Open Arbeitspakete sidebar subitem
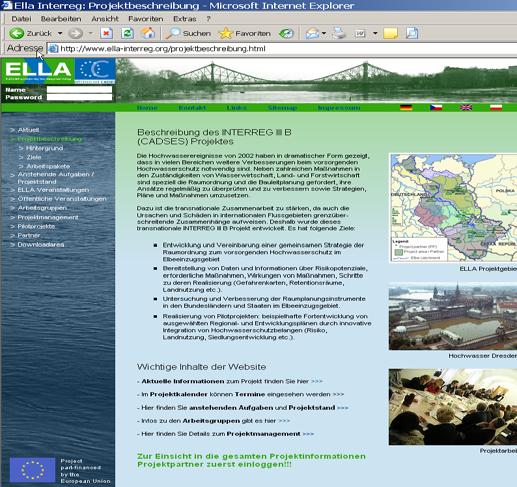The height and width of the screenshot is (487, 517). click(x=48, y=166)
